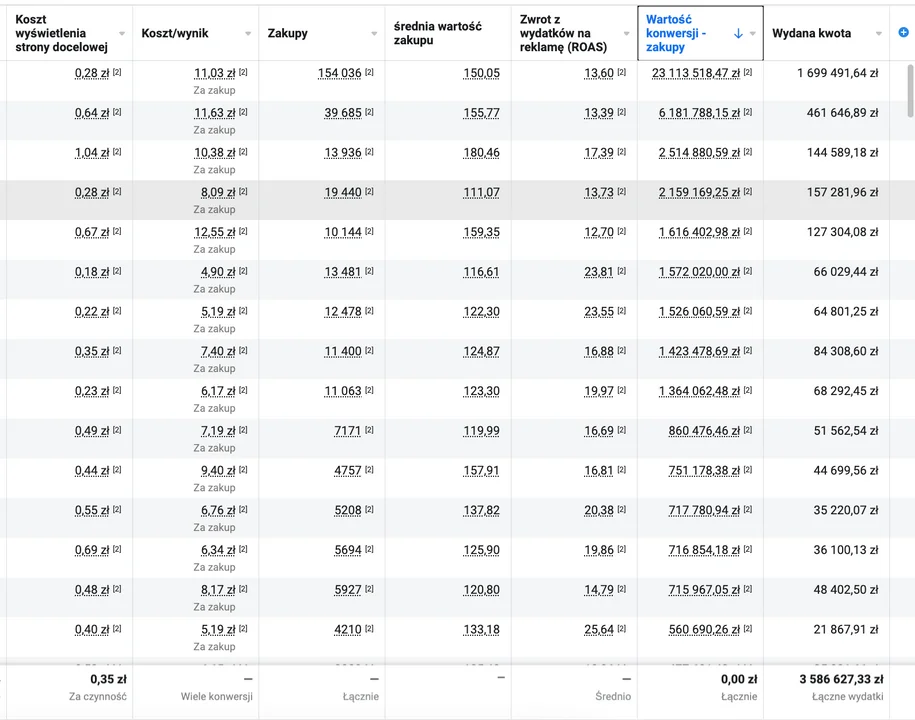Expand Wydana kwota column options
This screenshot has height=720, width=915.
pyautogui.click(x=878, y=34)
